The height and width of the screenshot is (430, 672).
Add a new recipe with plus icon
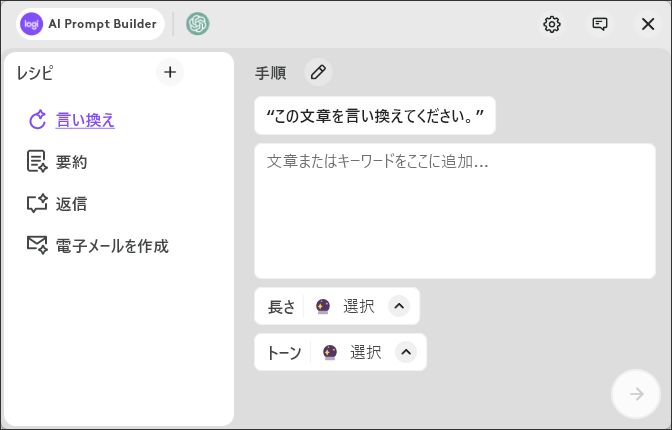click(170, 72)
